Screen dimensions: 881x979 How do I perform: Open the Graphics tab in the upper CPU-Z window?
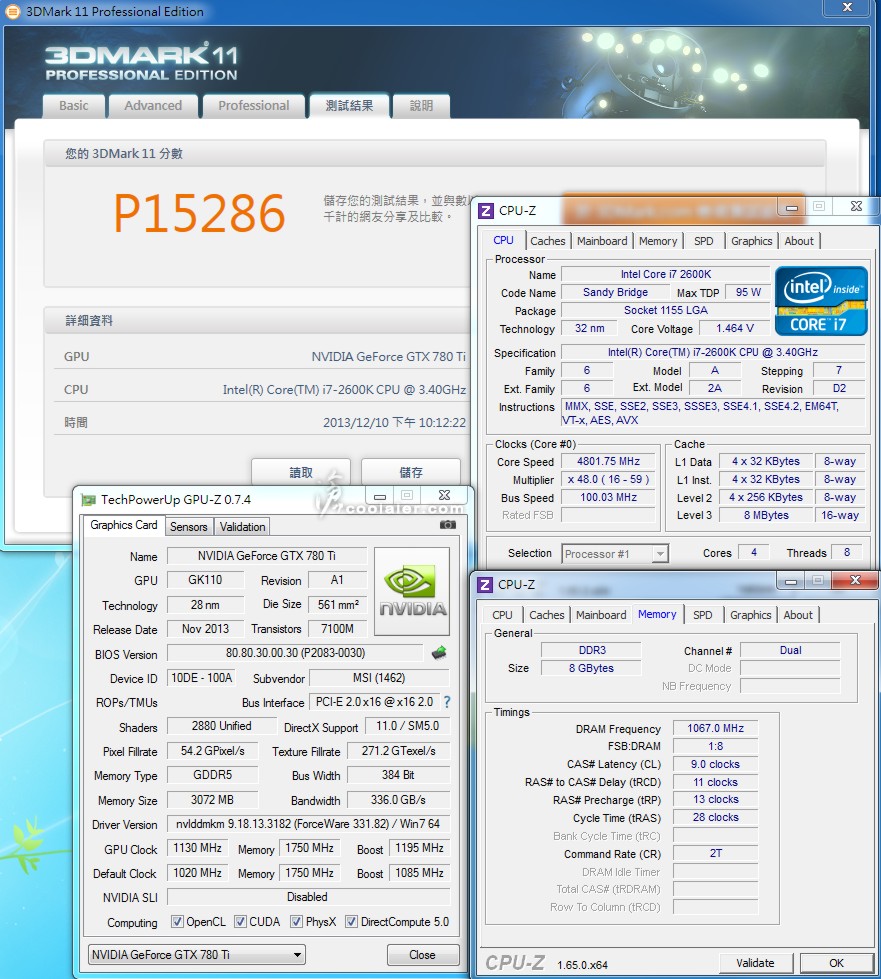(751, 241)
